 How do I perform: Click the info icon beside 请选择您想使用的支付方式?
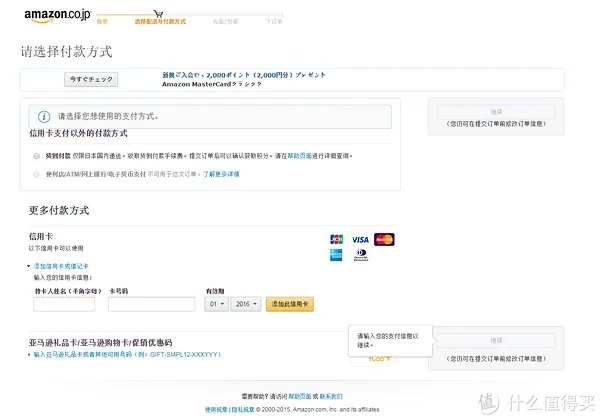[x=44, y=116]
